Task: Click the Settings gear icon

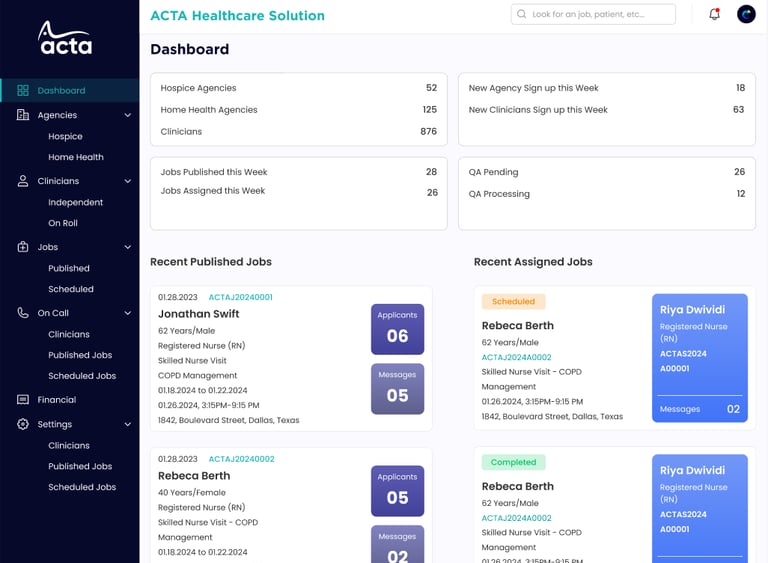Action: click(23, 424)
